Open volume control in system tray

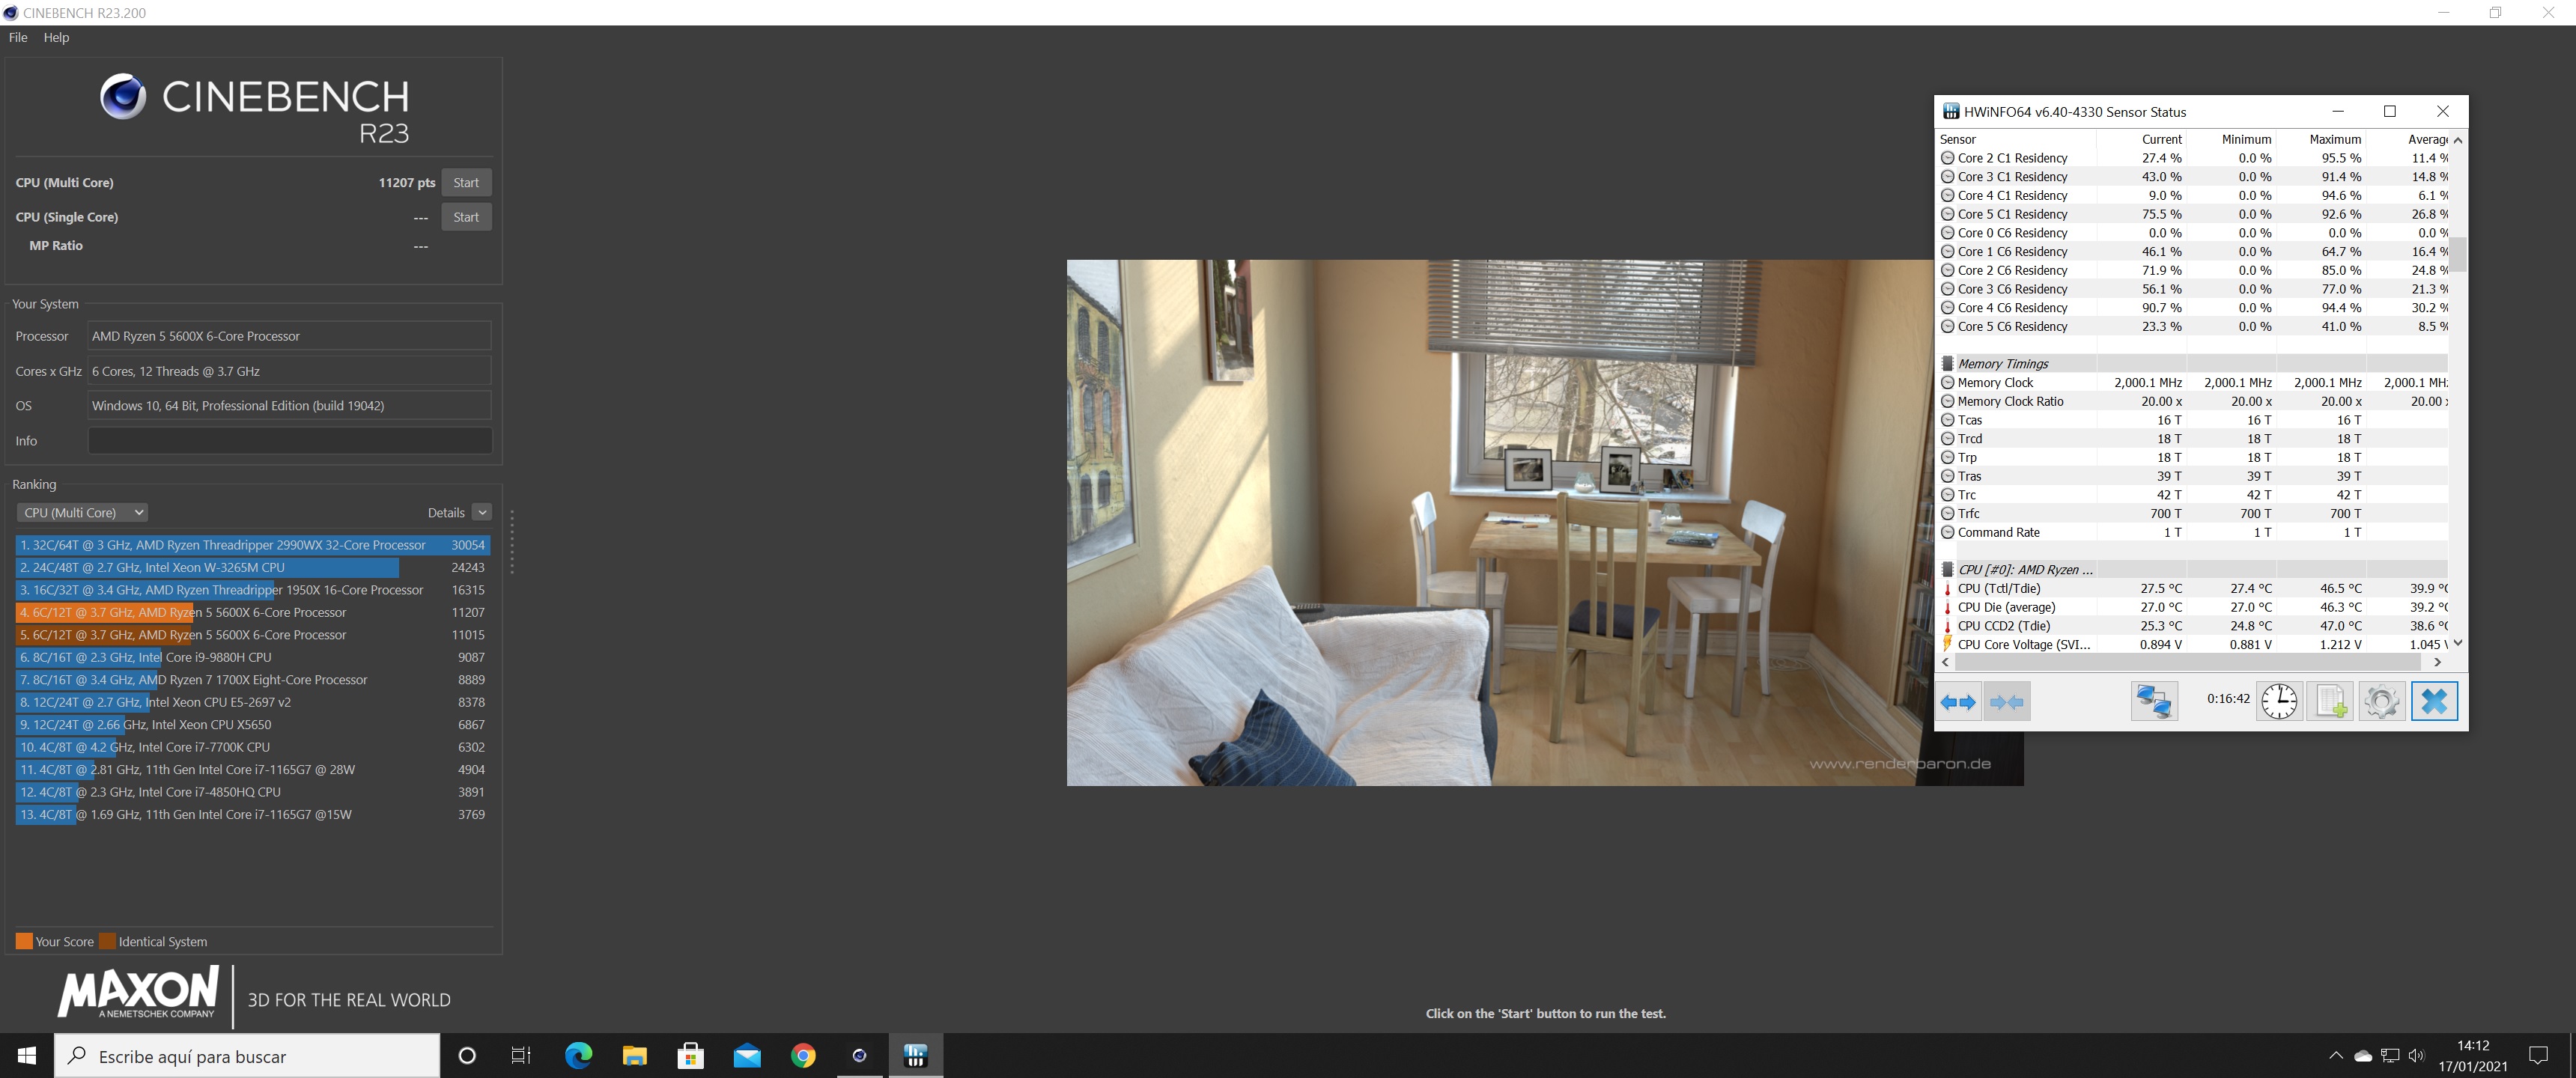tap(2417, 1056)
